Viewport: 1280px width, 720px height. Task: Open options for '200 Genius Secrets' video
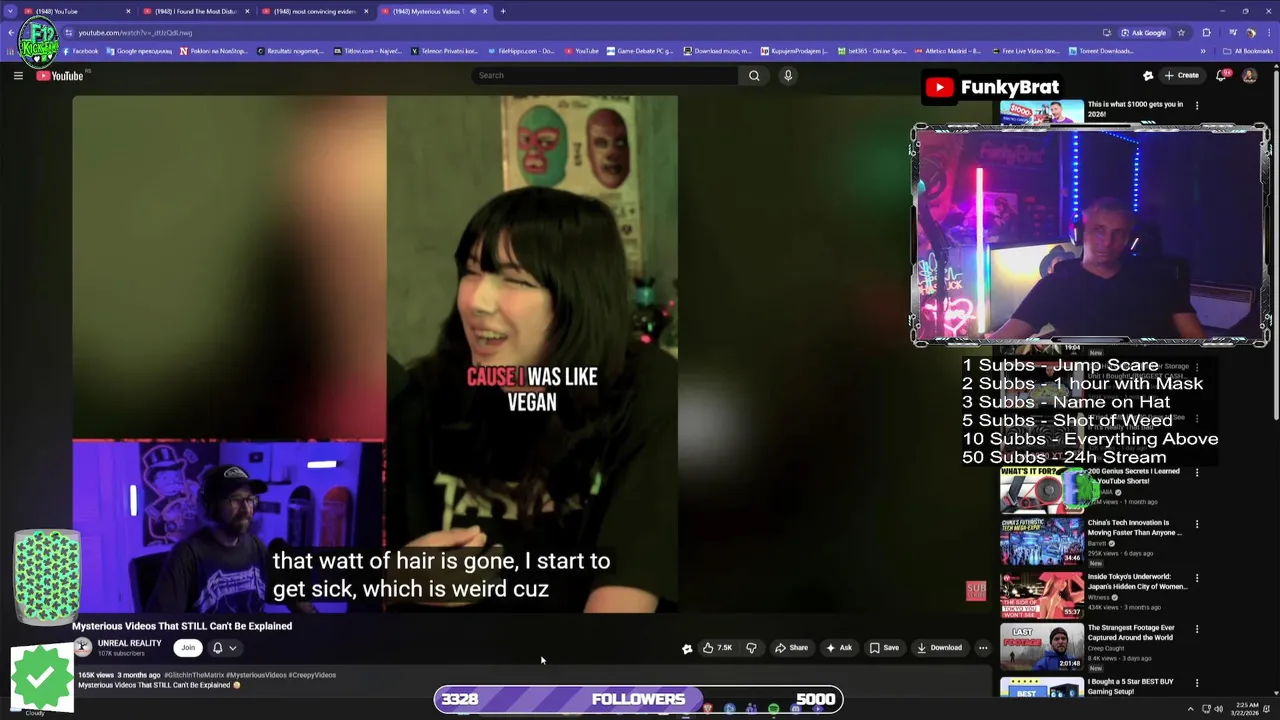pos(1197,472)
